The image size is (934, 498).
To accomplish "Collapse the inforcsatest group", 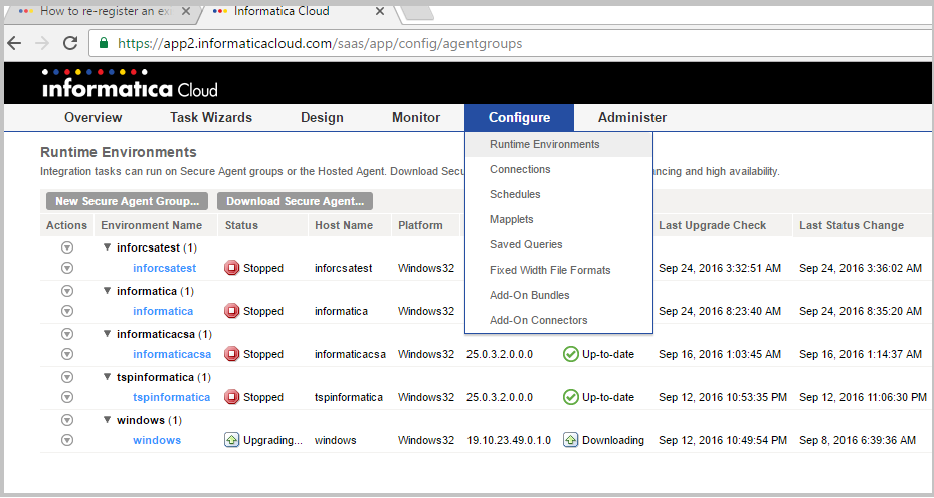I will point(107,247).
